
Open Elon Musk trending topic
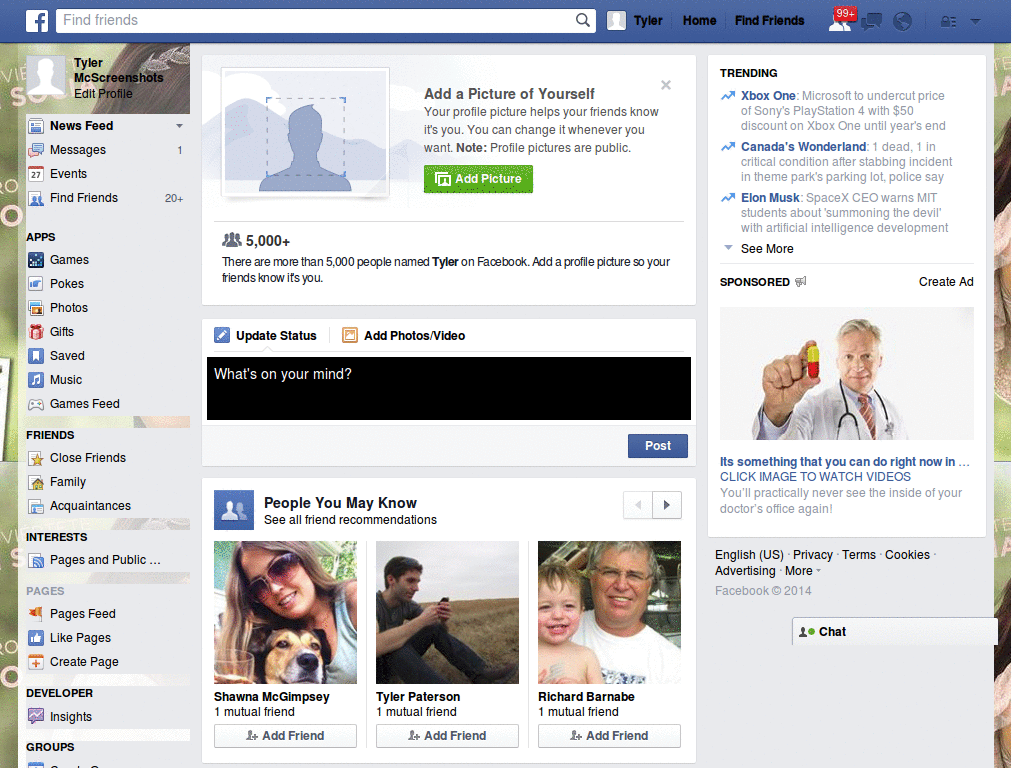point(770,198)
